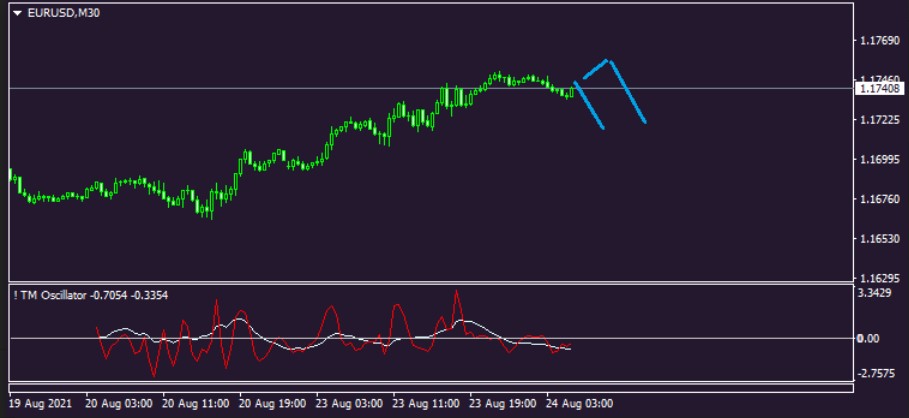
Task: Click the last green candlestick on chart
Action: pyautogui.click(x=571, y=93)
